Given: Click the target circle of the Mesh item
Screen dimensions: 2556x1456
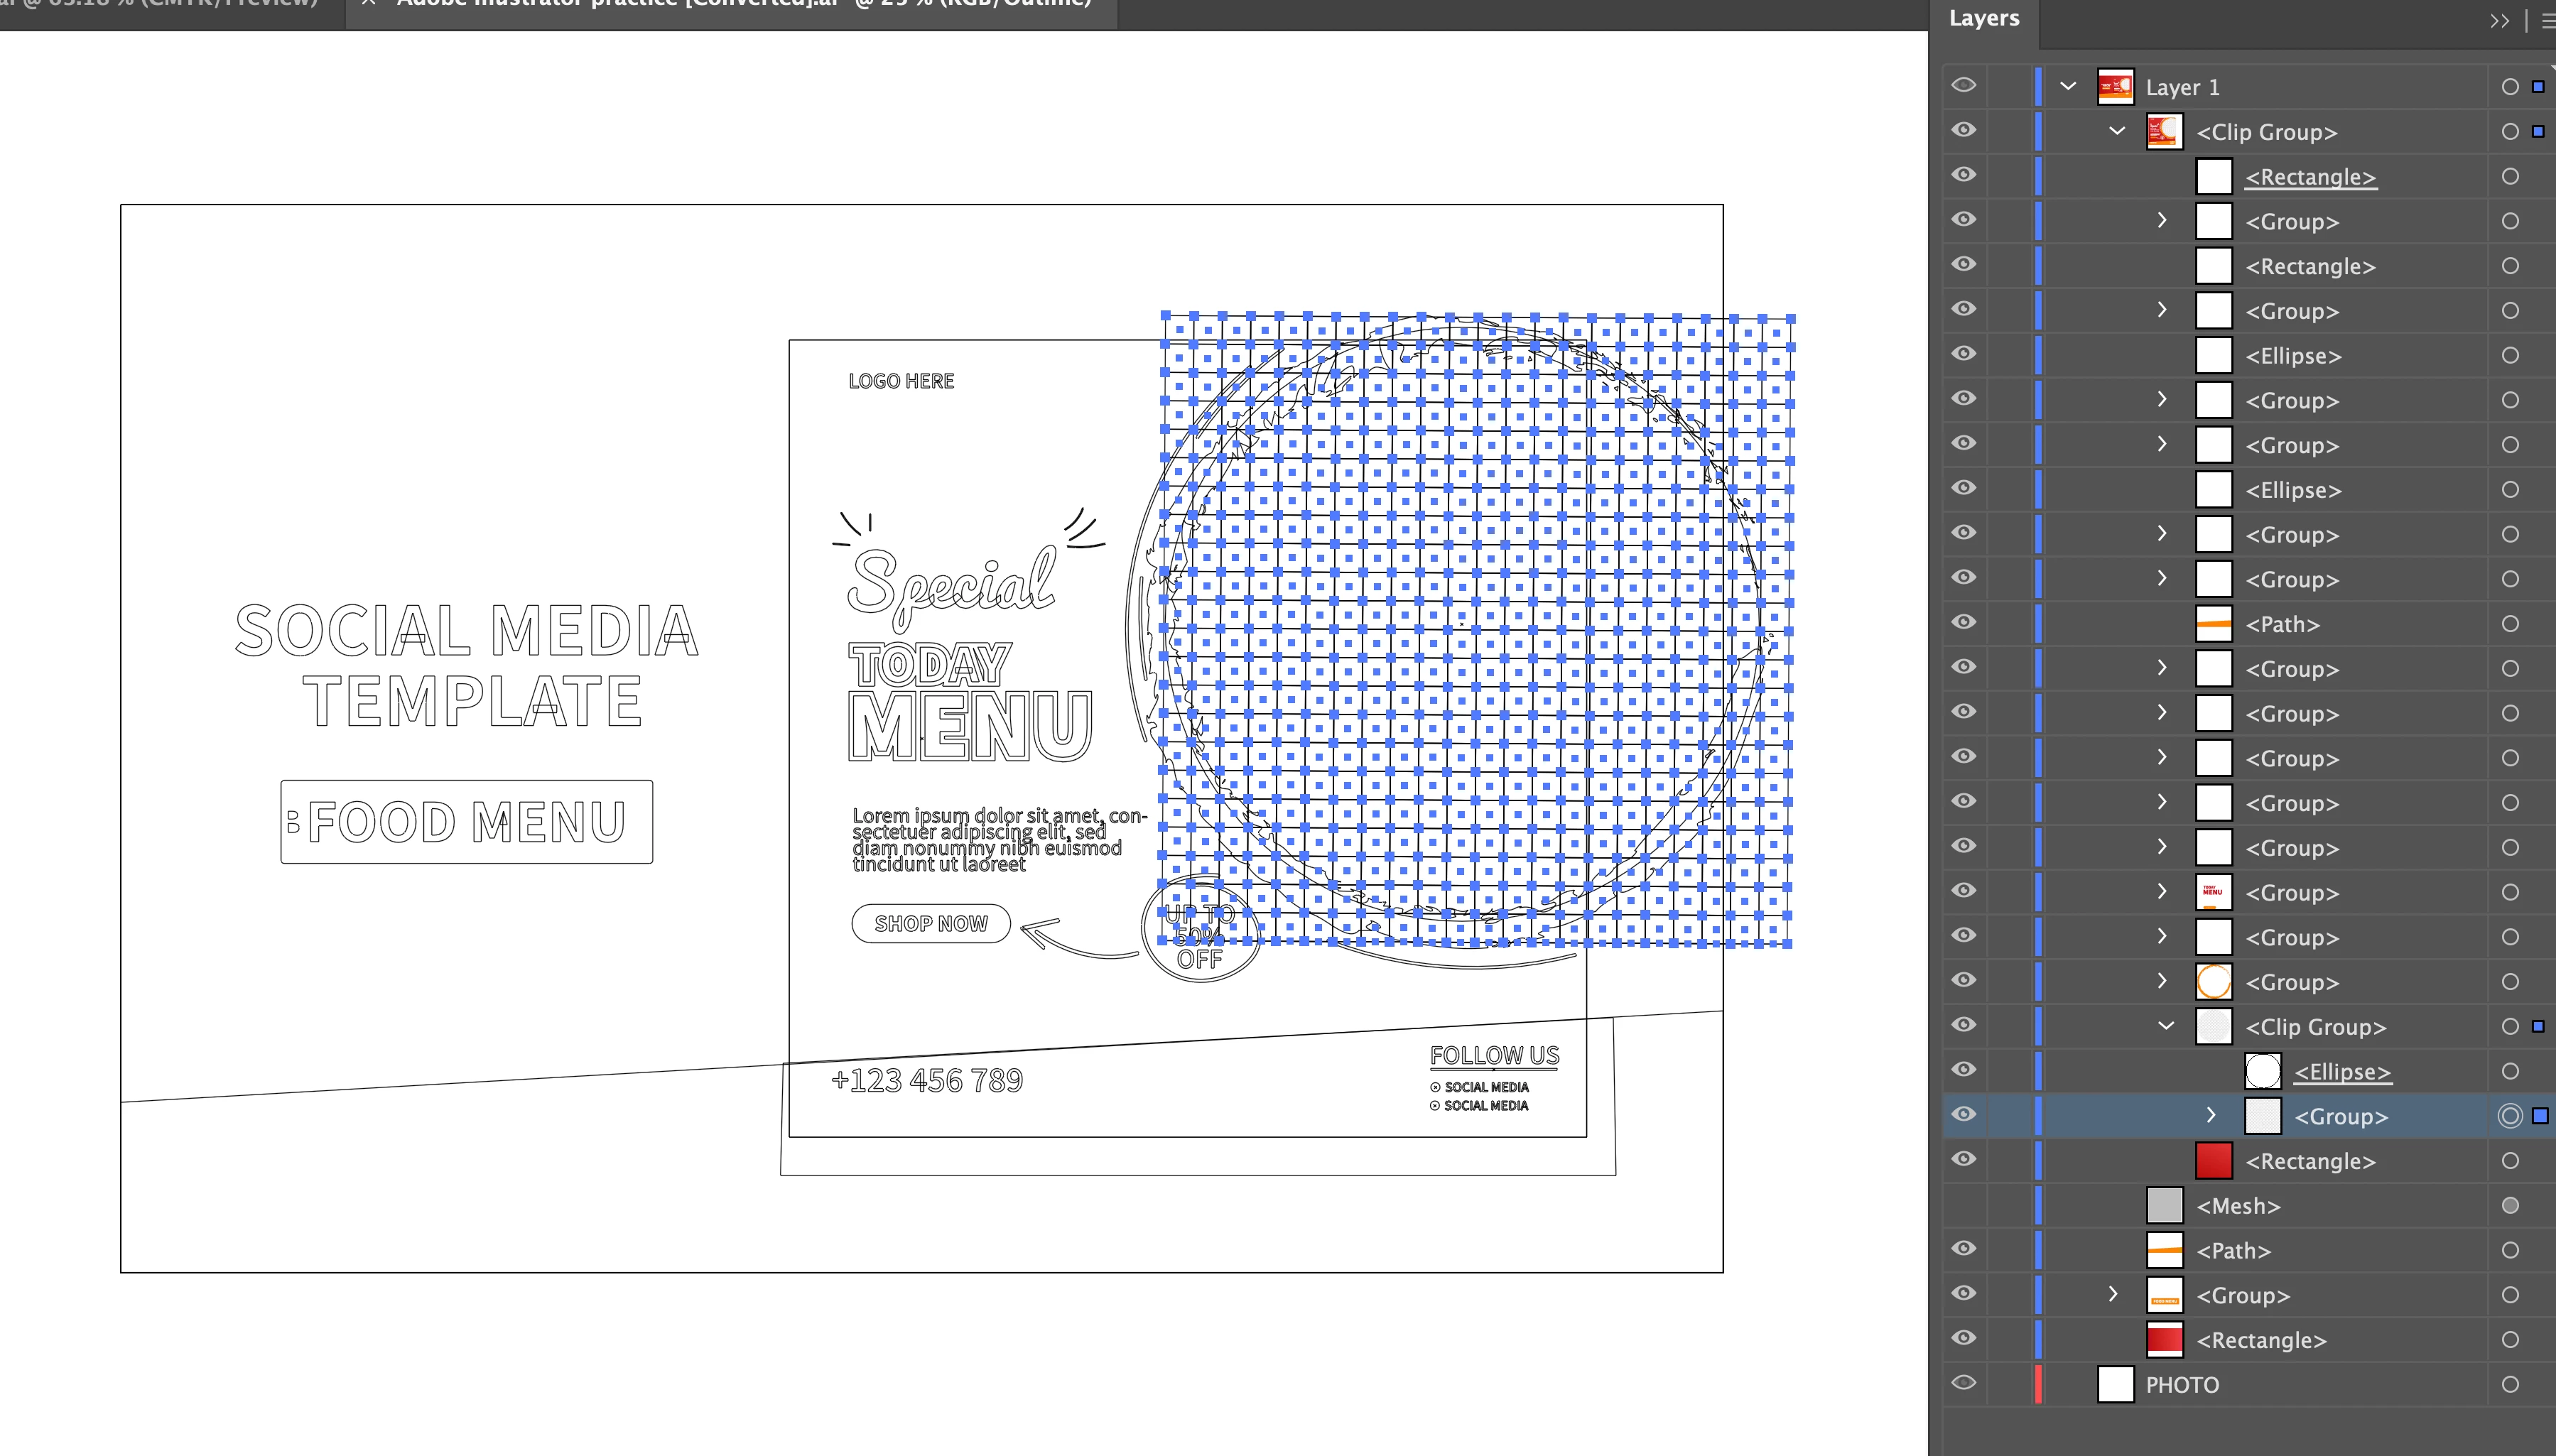Looking at the screenshot, I should point(2510,1206).
